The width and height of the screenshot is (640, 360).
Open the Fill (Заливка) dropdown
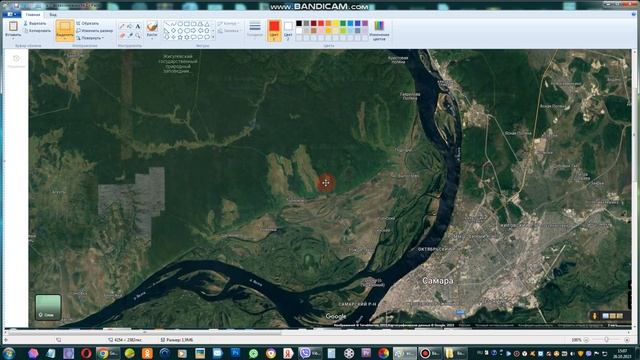click(x=229, y=31)
